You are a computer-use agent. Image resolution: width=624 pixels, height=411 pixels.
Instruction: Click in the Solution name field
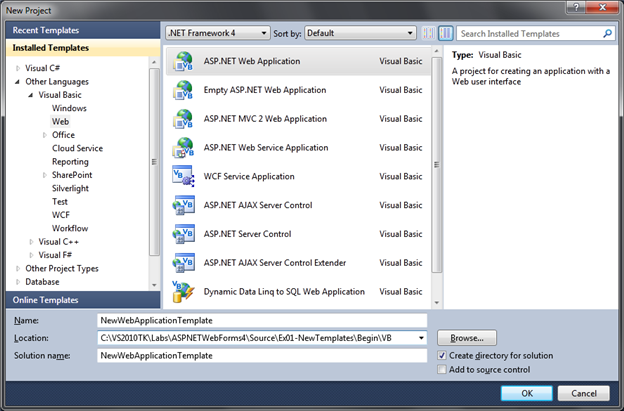click(262, 356)
